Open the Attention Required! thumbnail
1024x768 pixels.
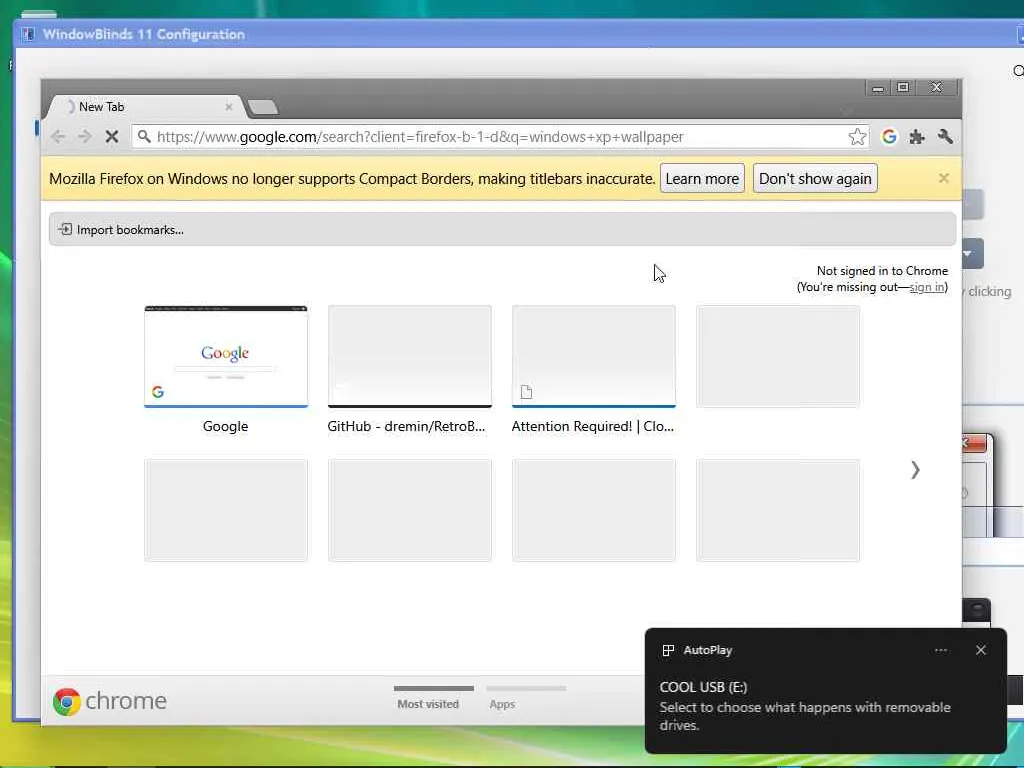[x=594, y=357]
